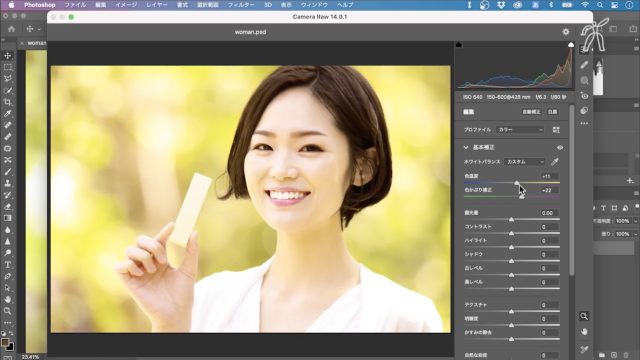Open macOS Control Center icon
The height and width of the screenshot is (360, 640).
pos(614,5)
